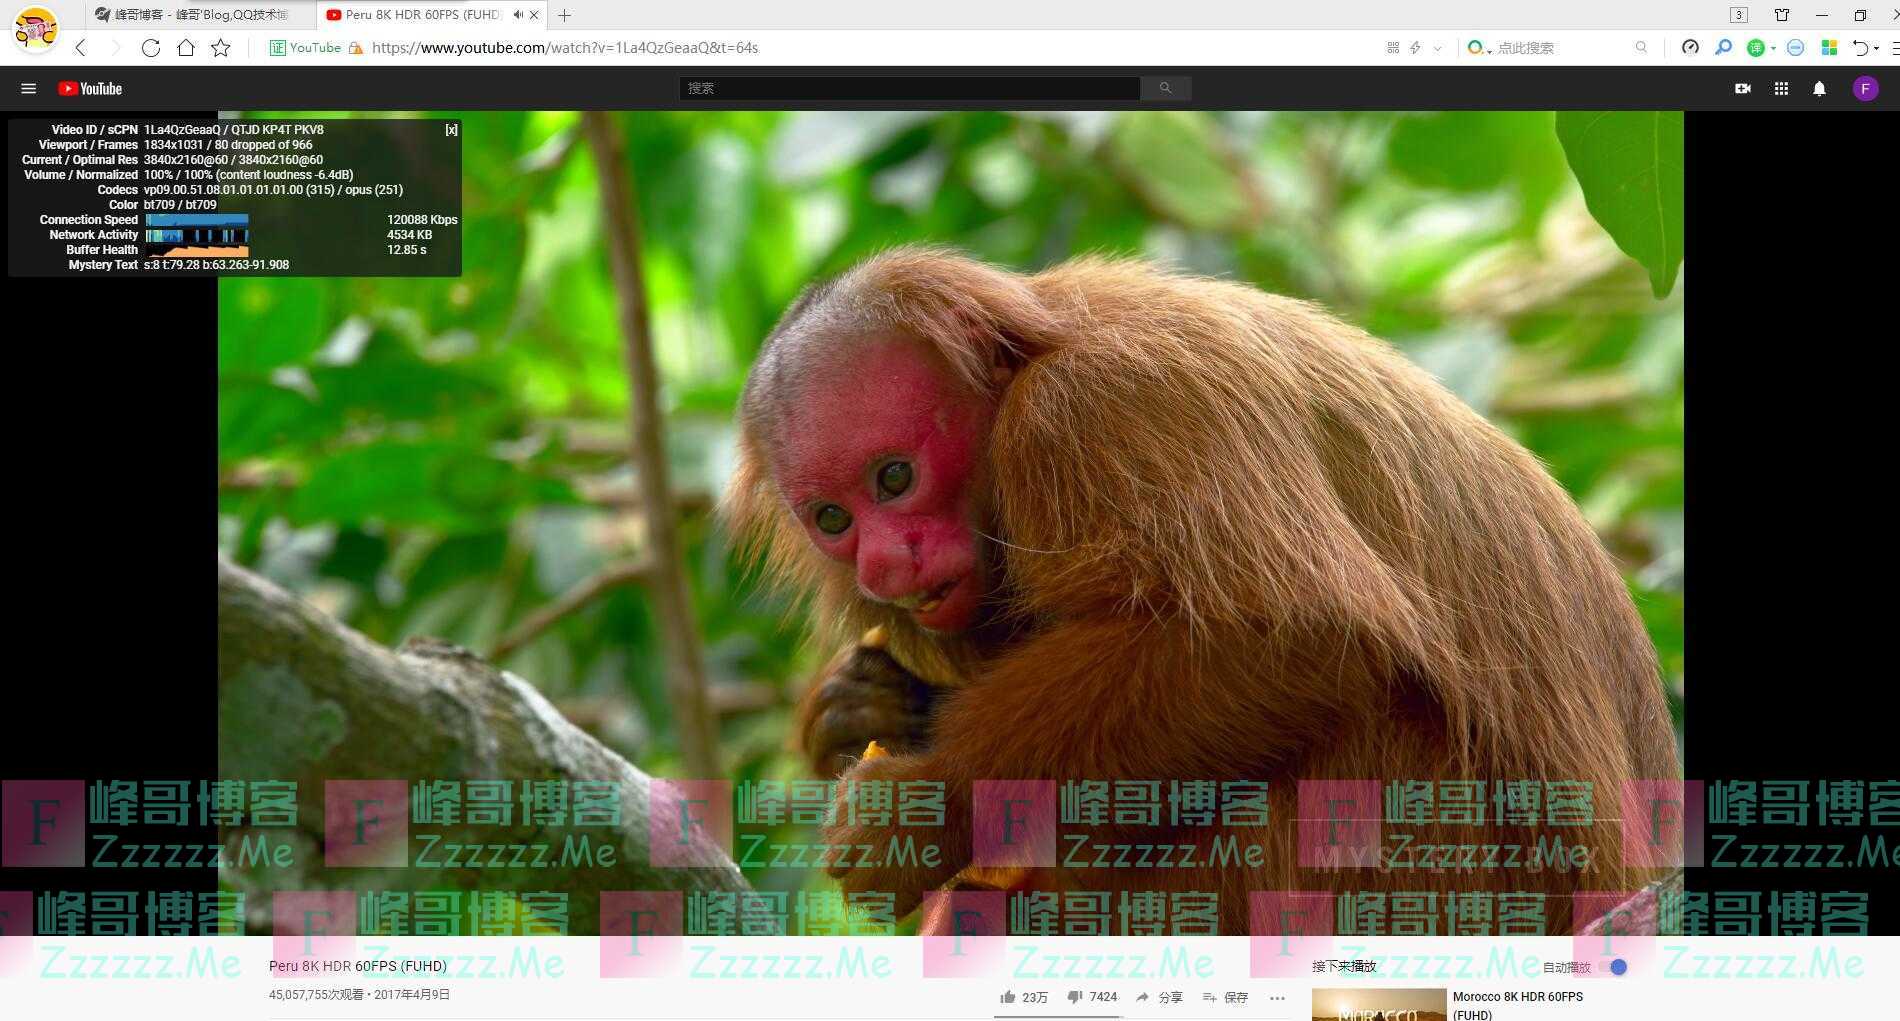Close the stats for nerds overlay

(x=451, y=130)
